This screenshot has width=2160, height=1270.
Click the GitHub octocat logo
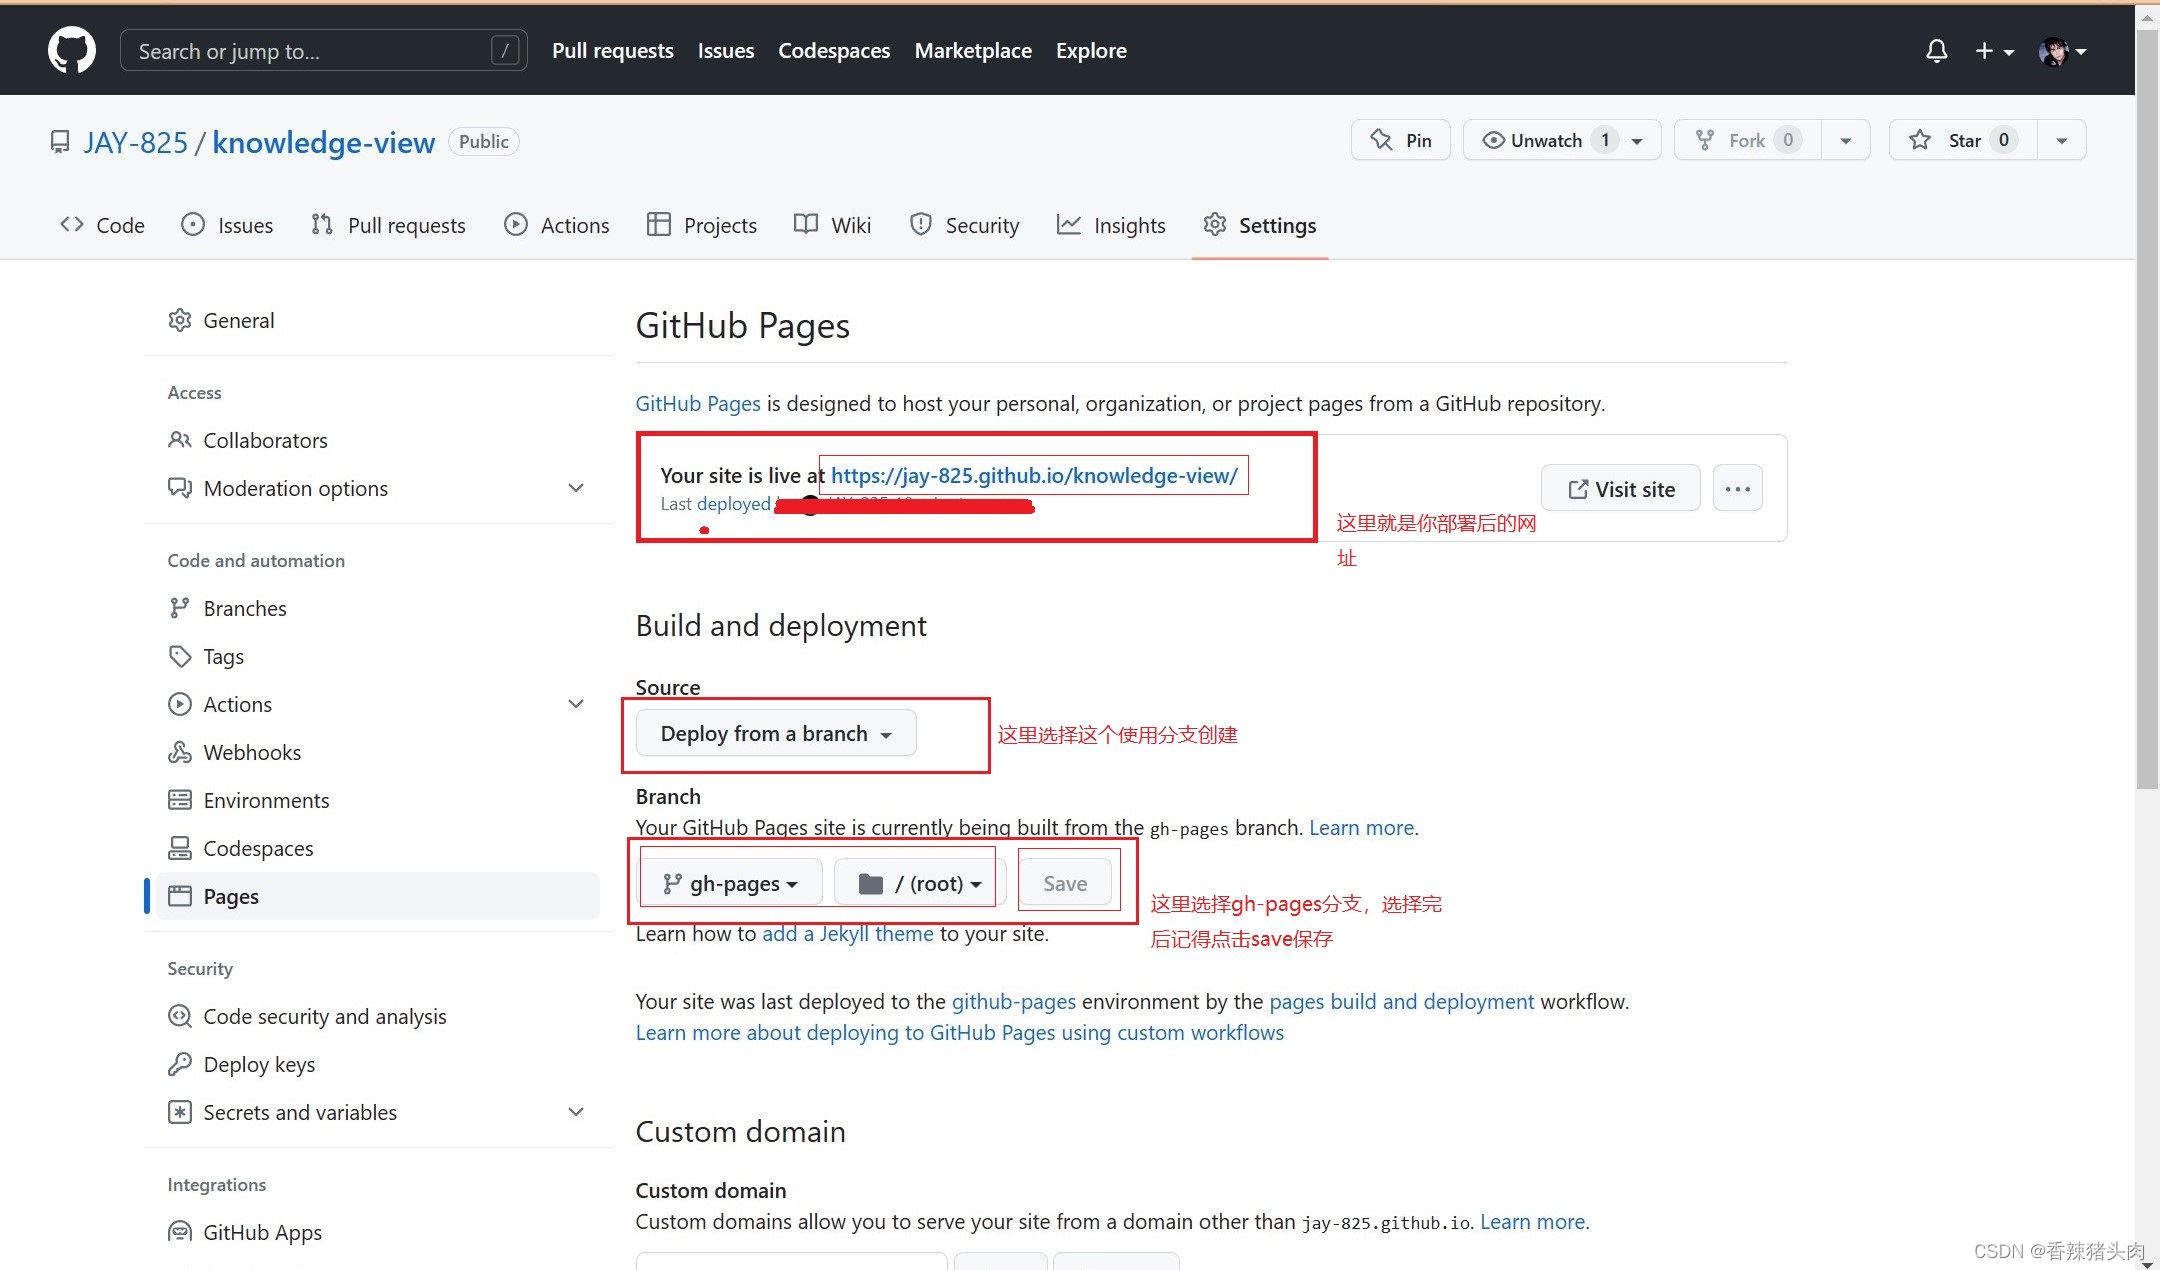[72, 50]
